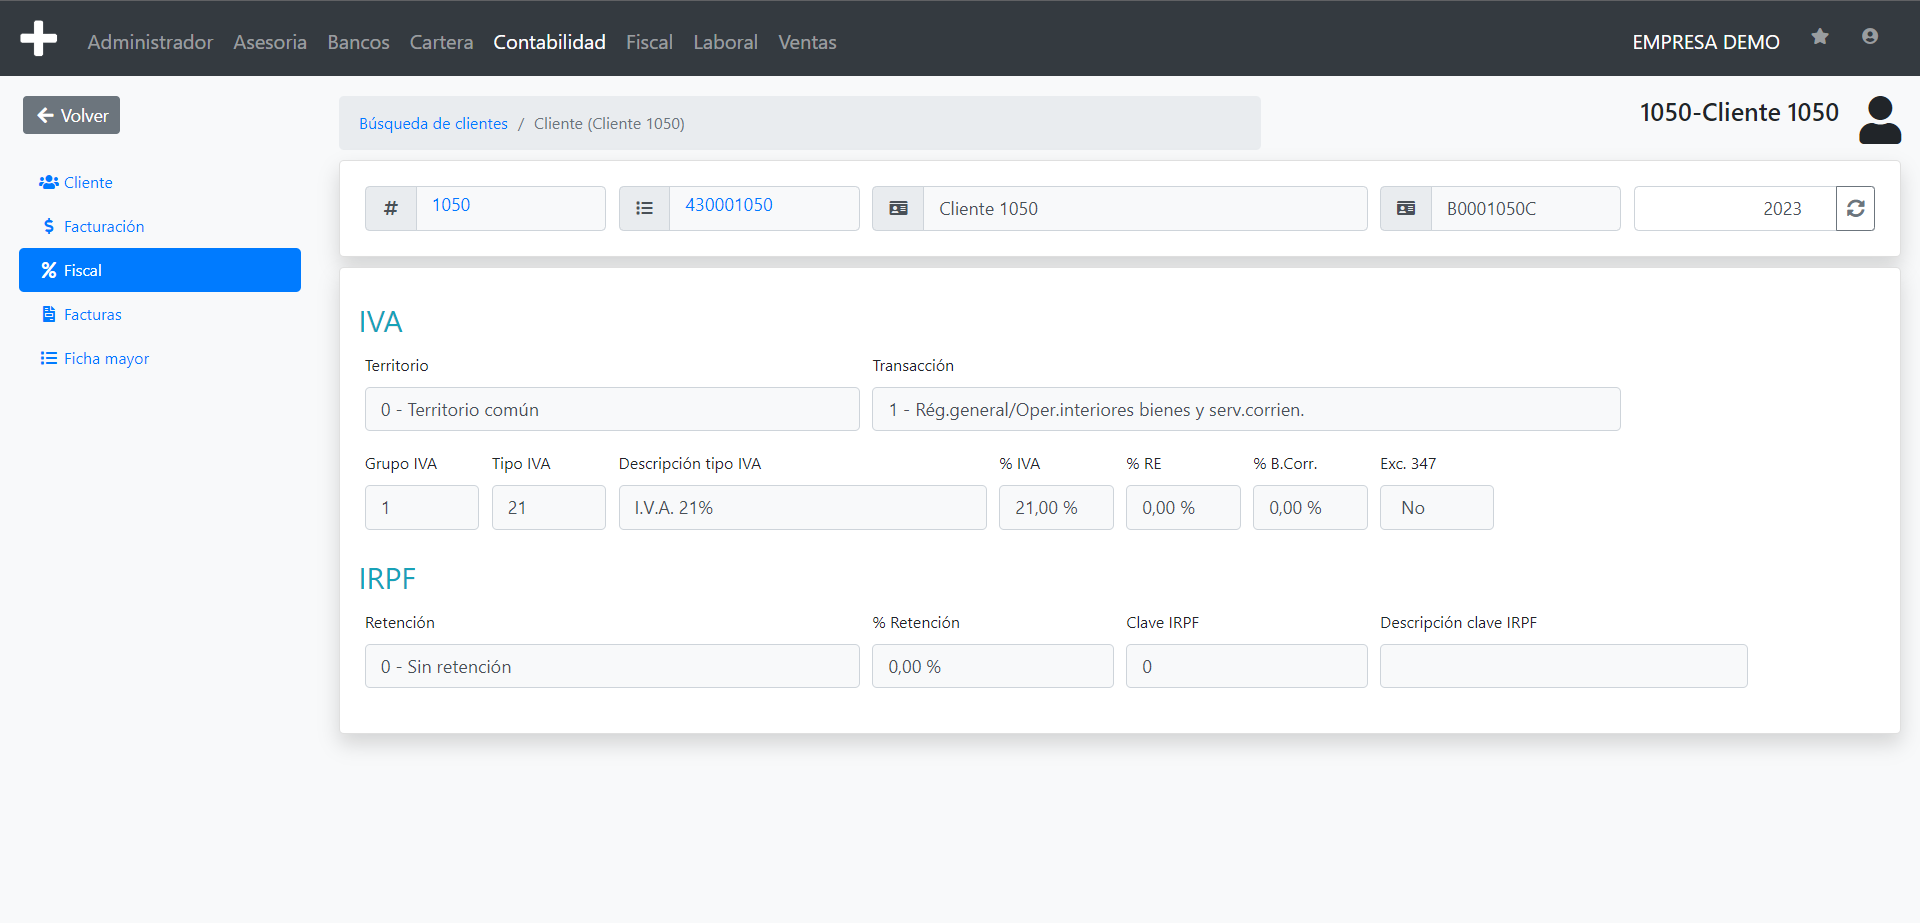Click the % RE field
This screenshot has width=1920, height=923.
point(1183,507)
